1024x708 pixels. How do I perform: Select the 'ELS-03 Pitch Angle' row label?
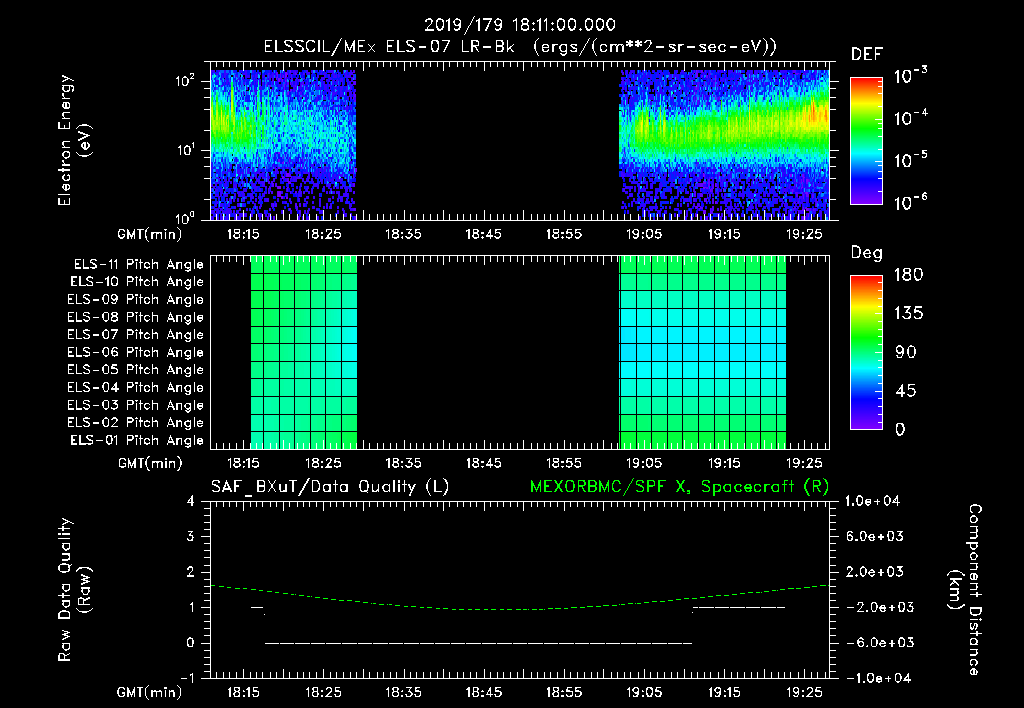click(136, 406)
